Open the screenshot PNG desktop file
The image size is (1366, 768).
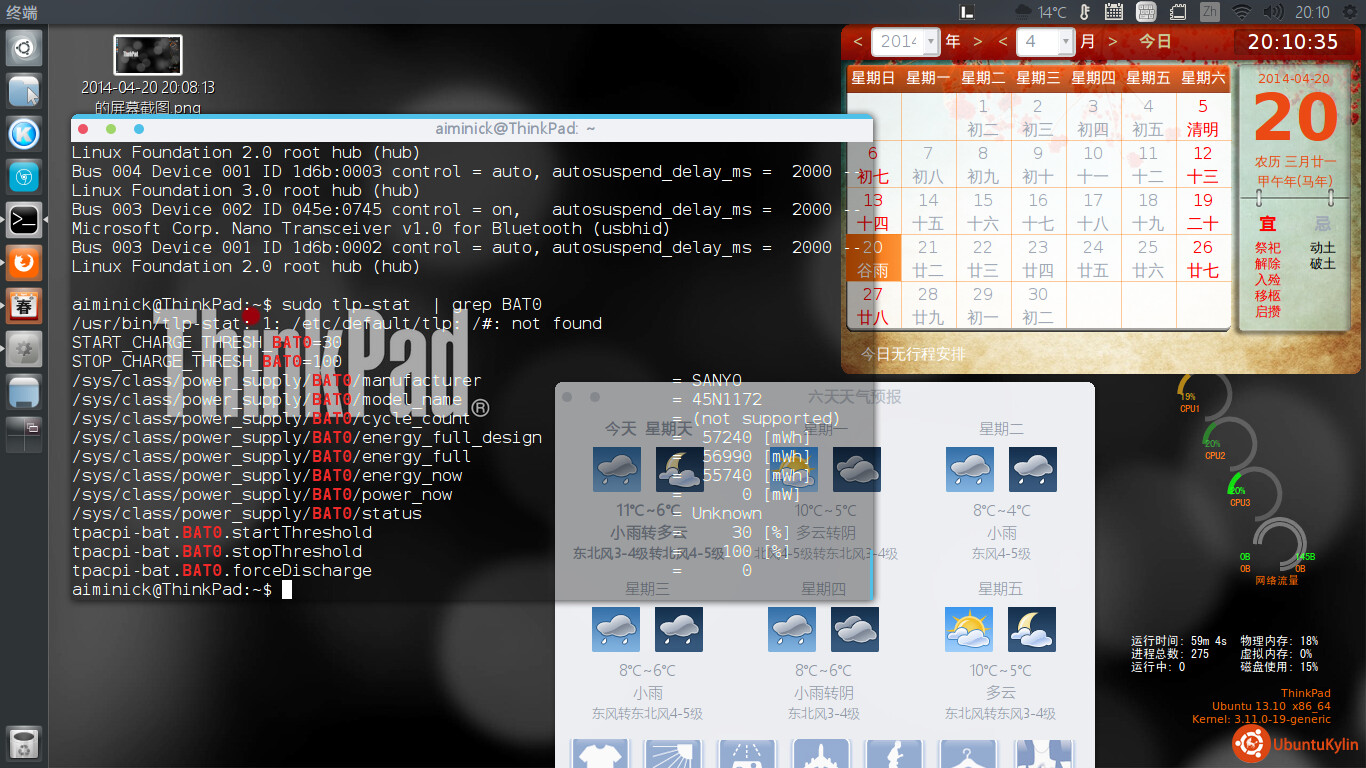point(148,56)
